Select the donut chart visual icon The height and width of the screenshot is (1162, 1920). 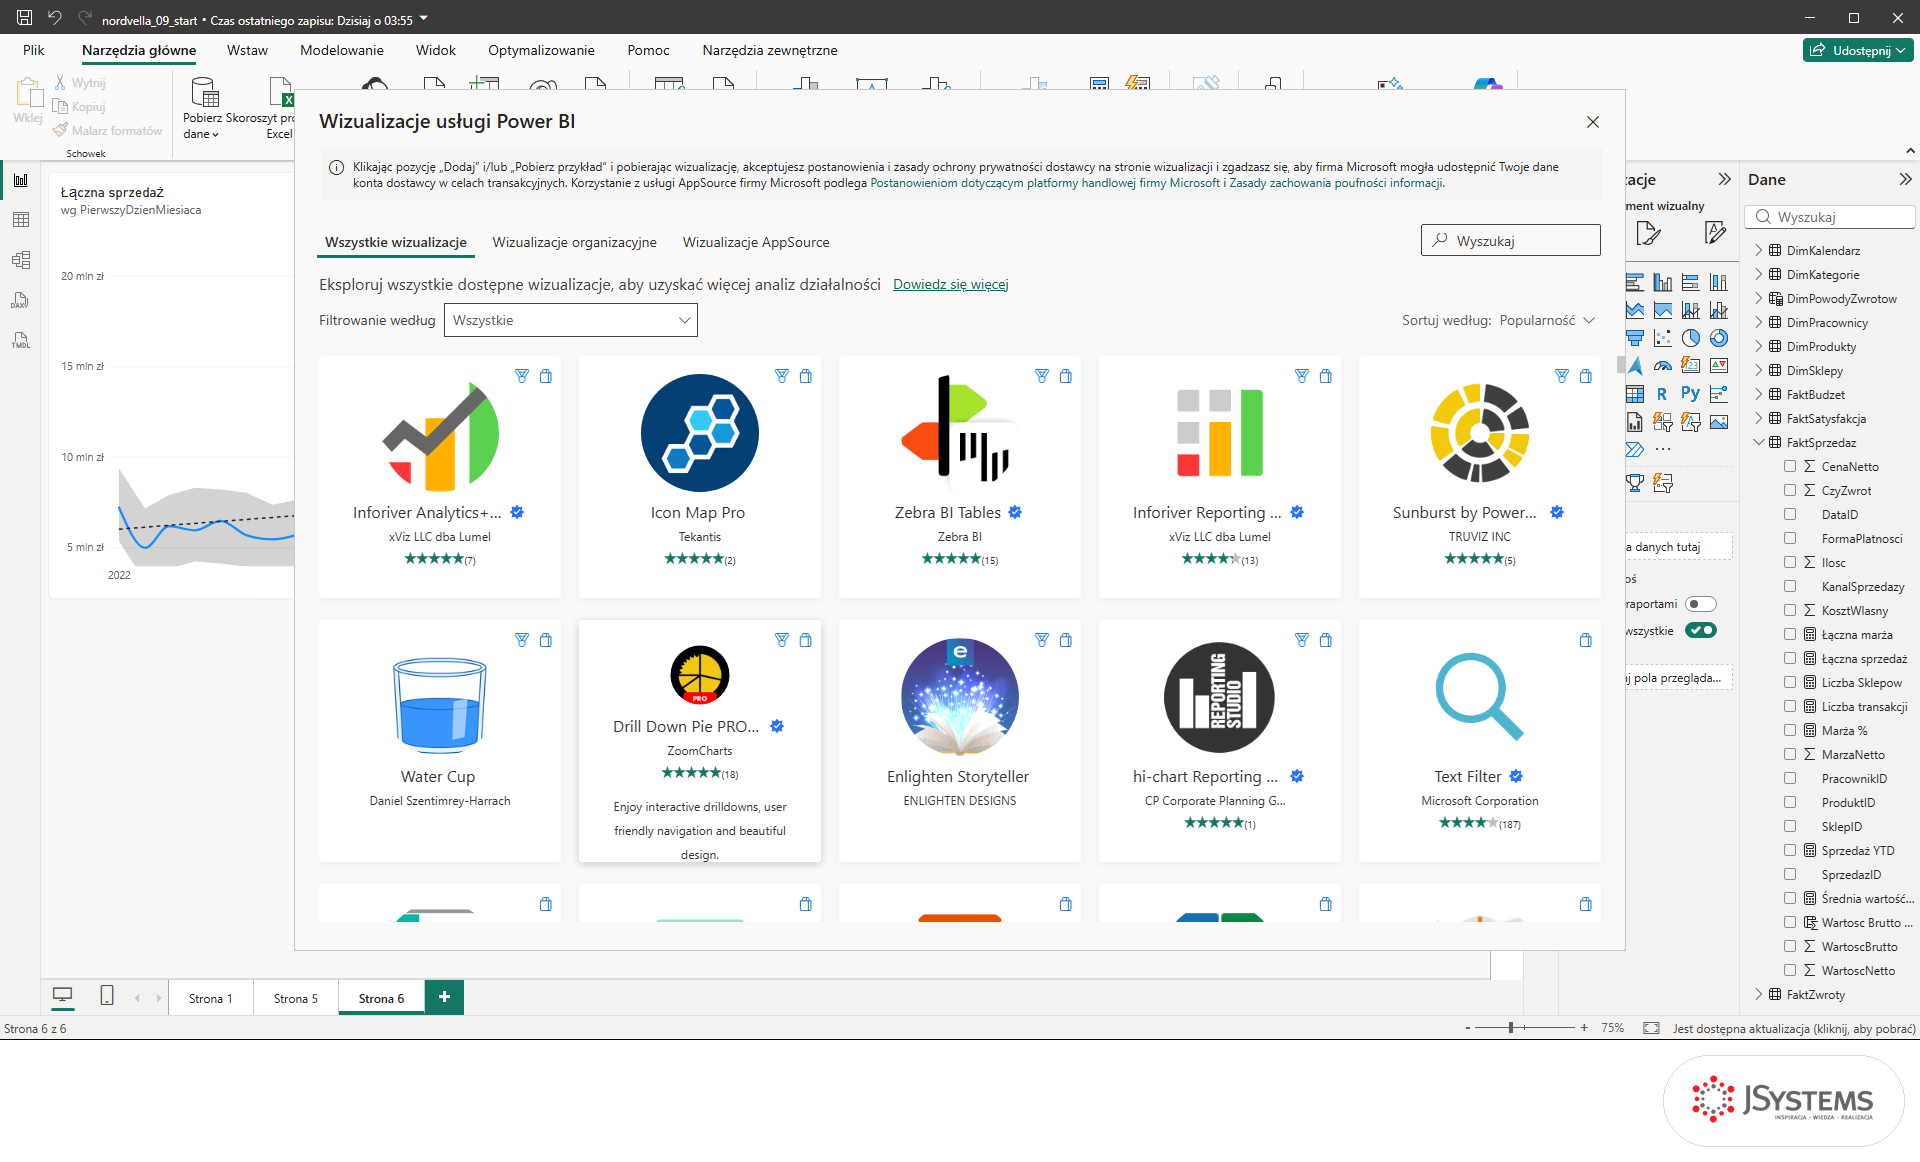tap(1719, 338)
